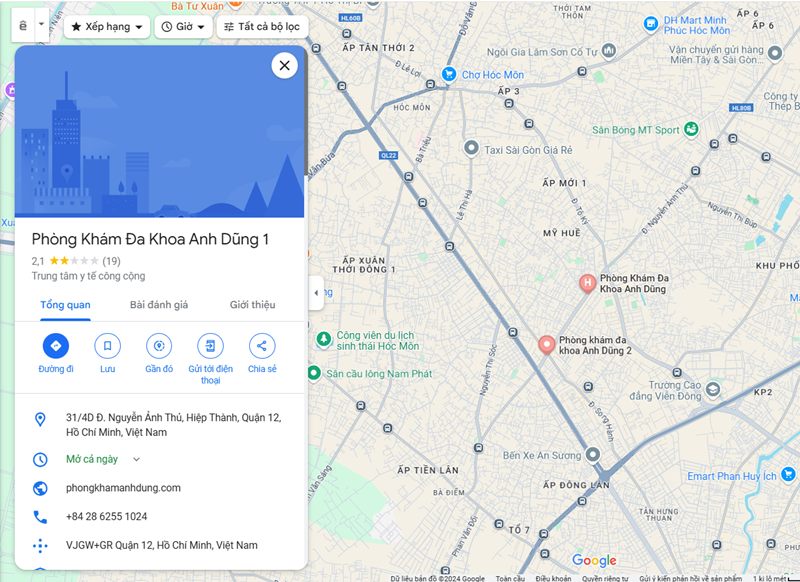Collapse the side panel with arrow handle
The height and width of the screenshot is (582, 800).
point(316,293)
